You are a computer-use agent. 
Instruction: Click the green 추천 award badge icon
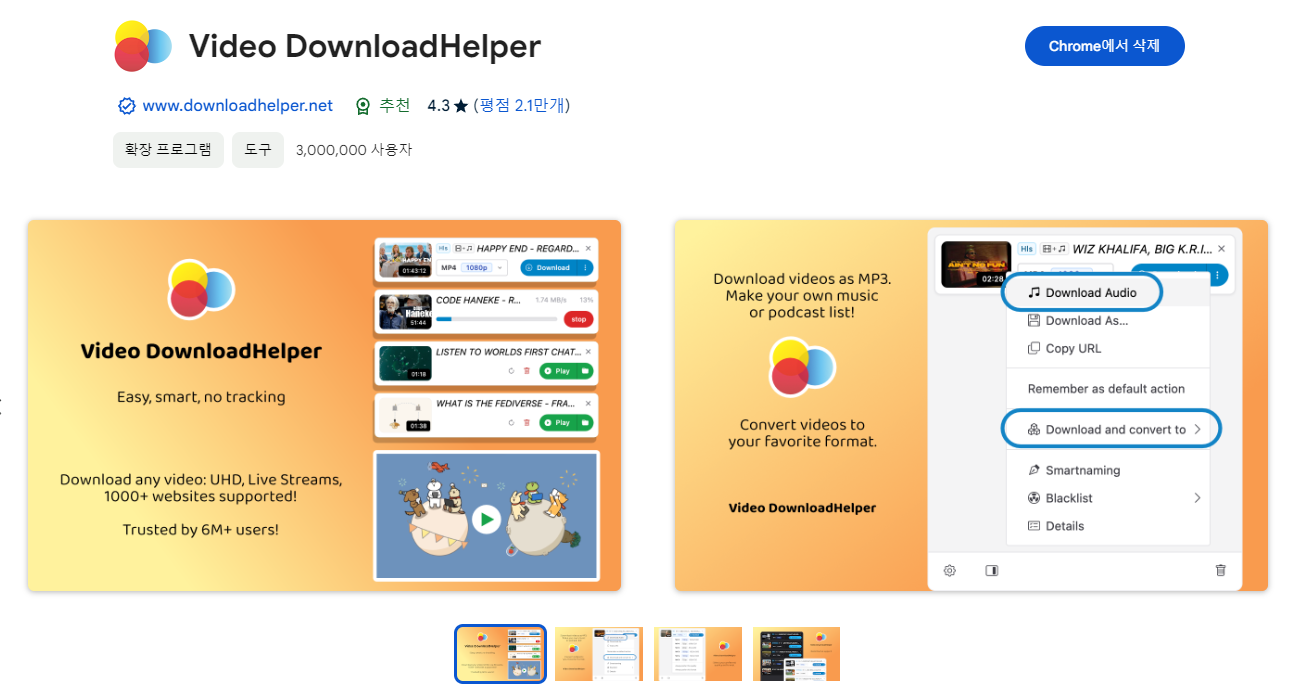(x=363, y=106)
